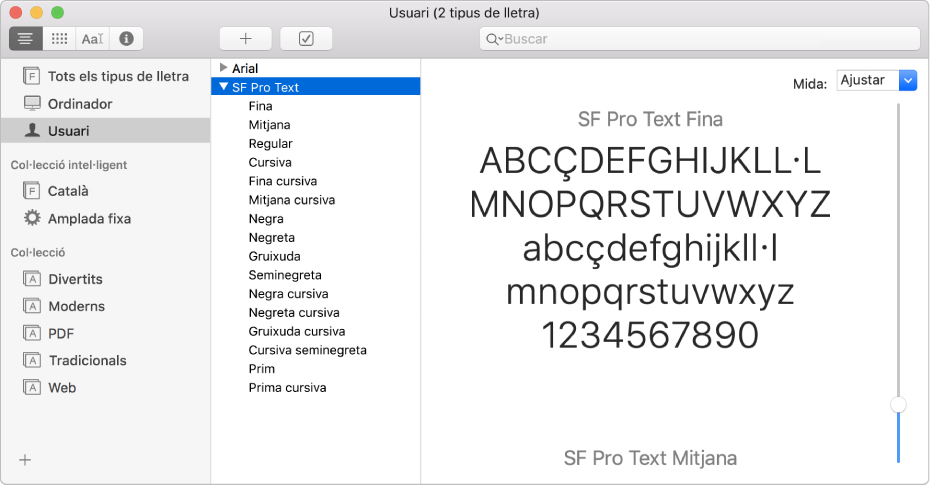Click the Usuari person icon
This screenshot has height=487, width=934.
click(x=32, y=130)
